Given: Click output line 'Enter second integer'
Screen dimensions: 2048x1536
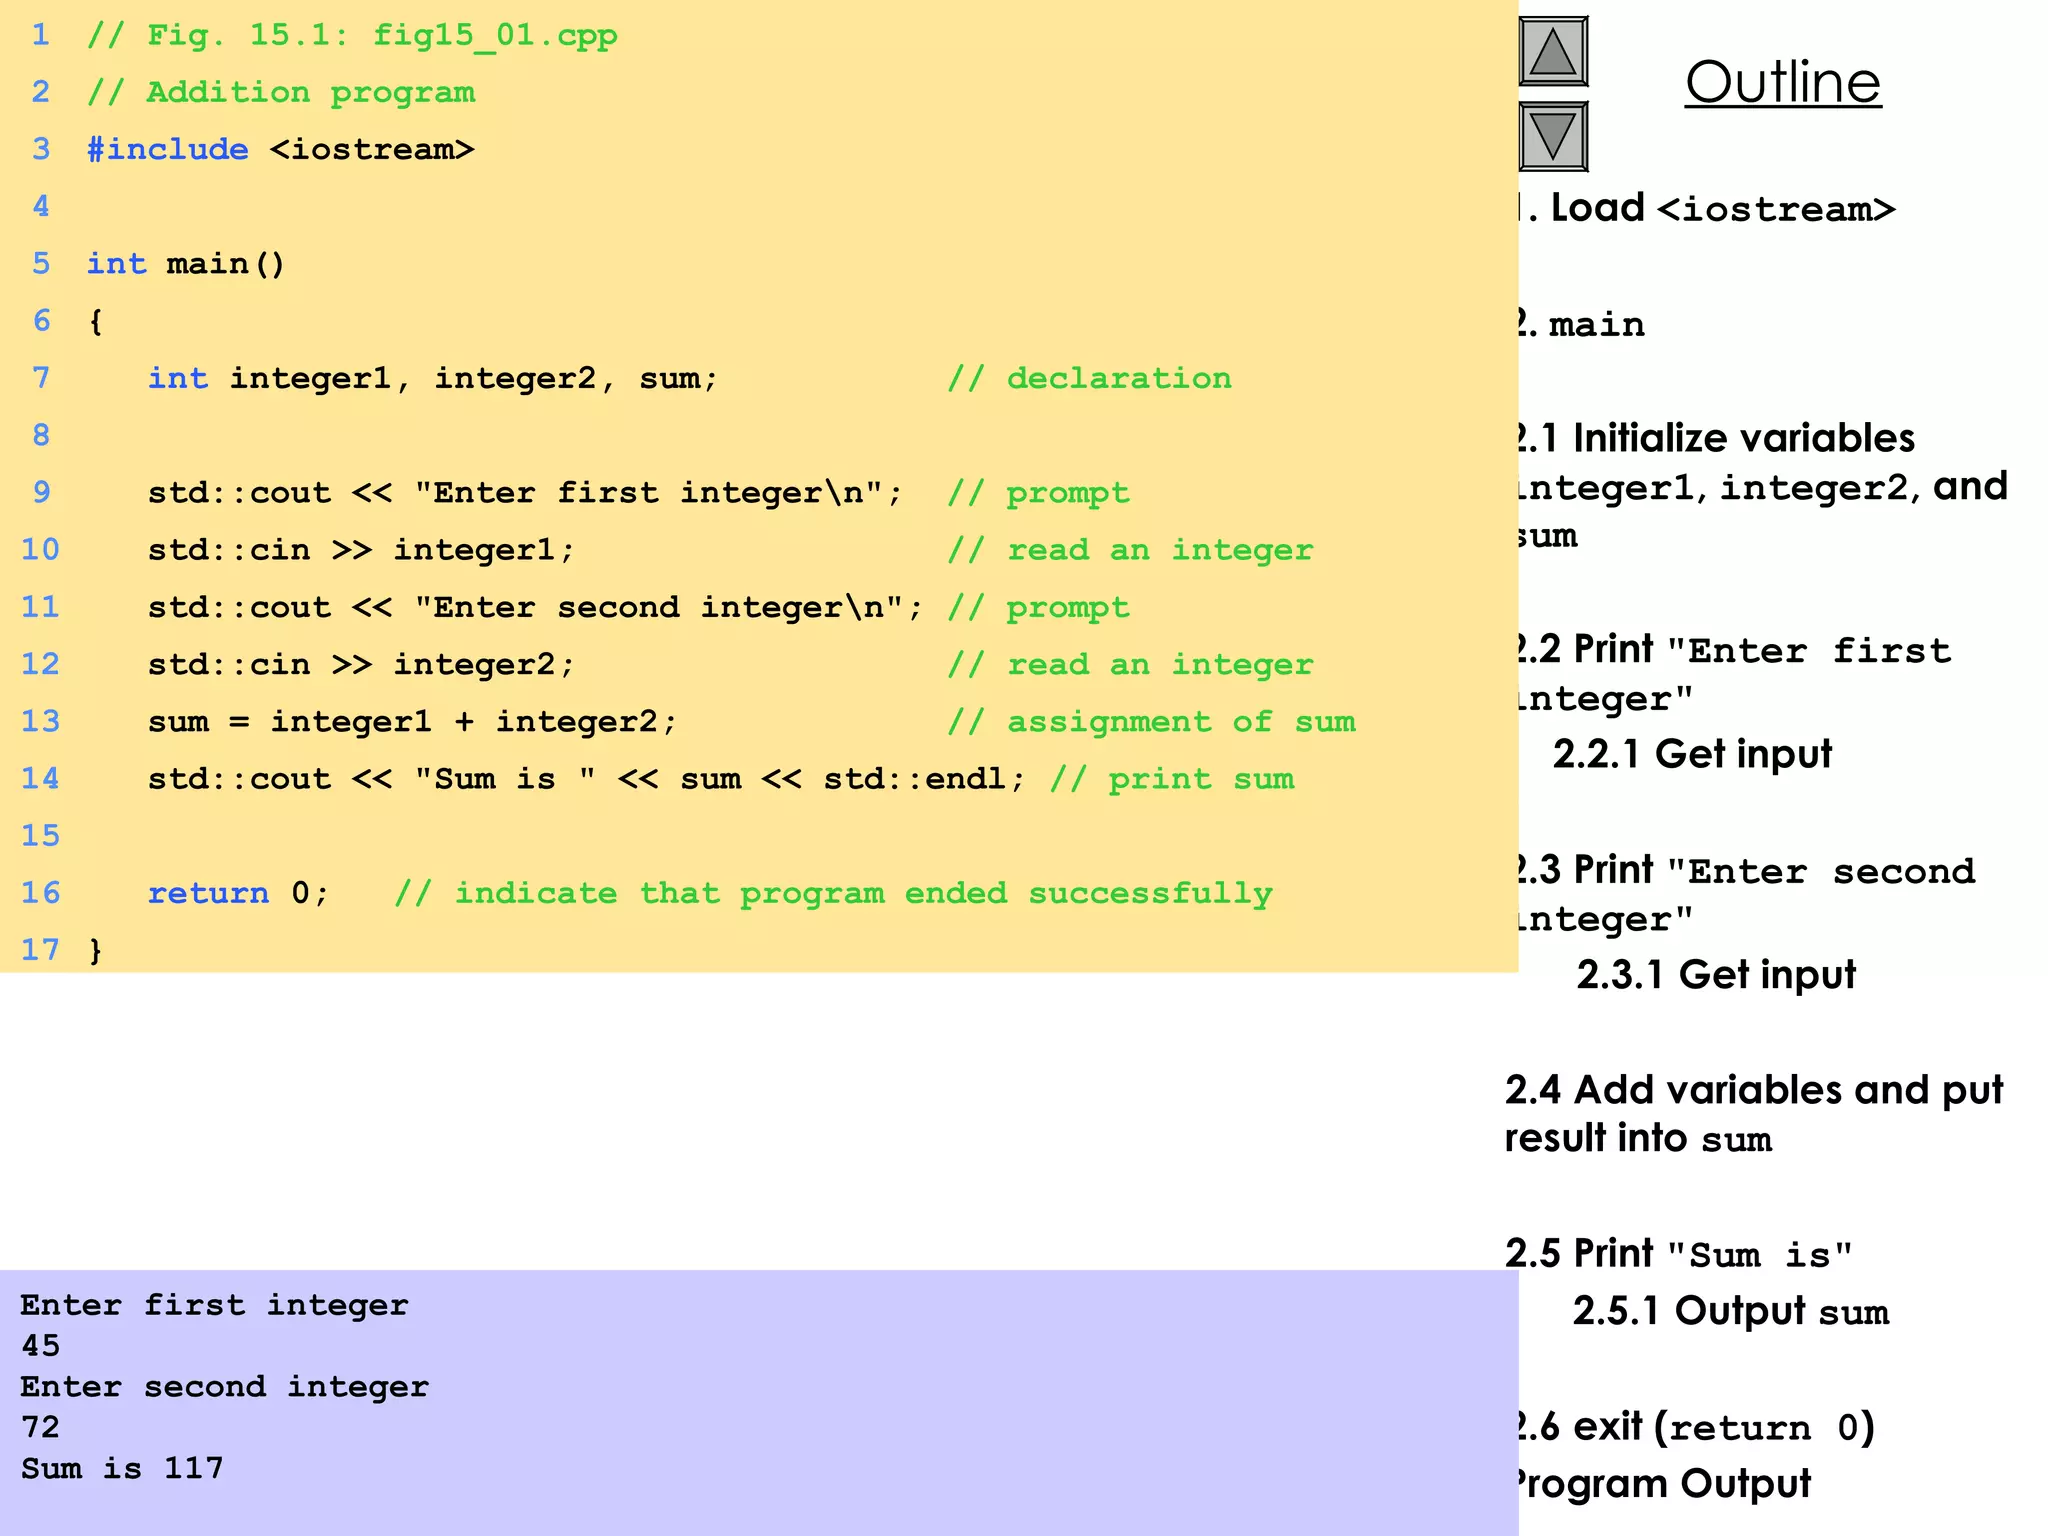Looking at the screenshot, I should point(224,1387).
